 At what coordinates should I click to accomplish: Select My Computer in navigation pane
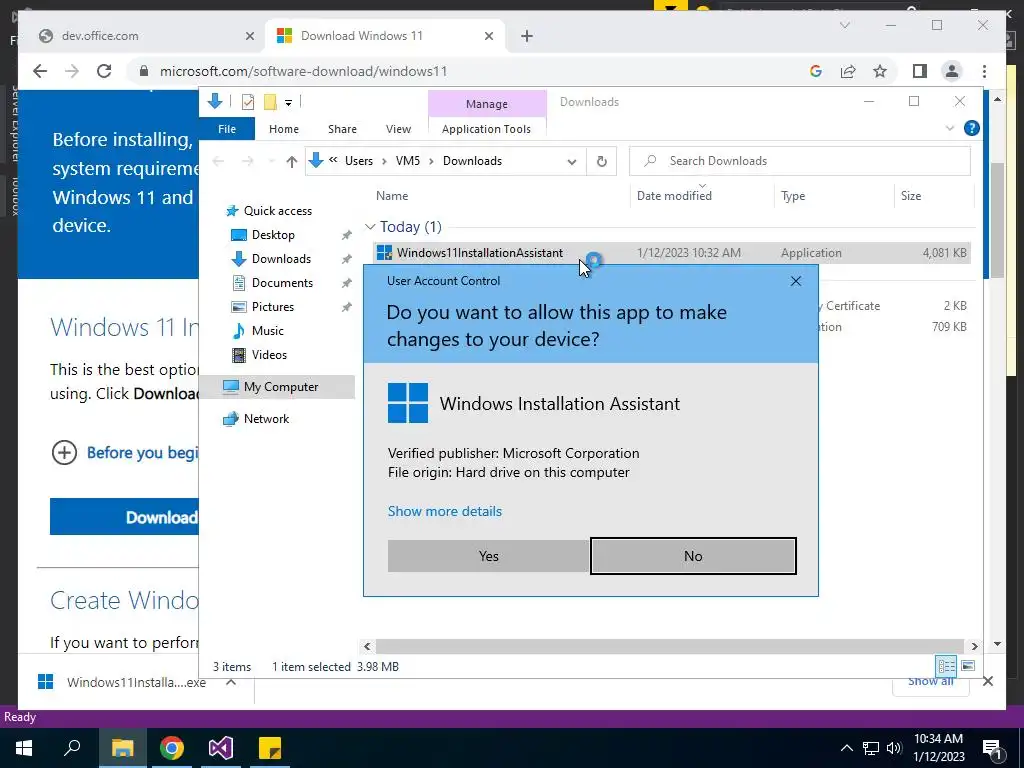click(281, 387)
